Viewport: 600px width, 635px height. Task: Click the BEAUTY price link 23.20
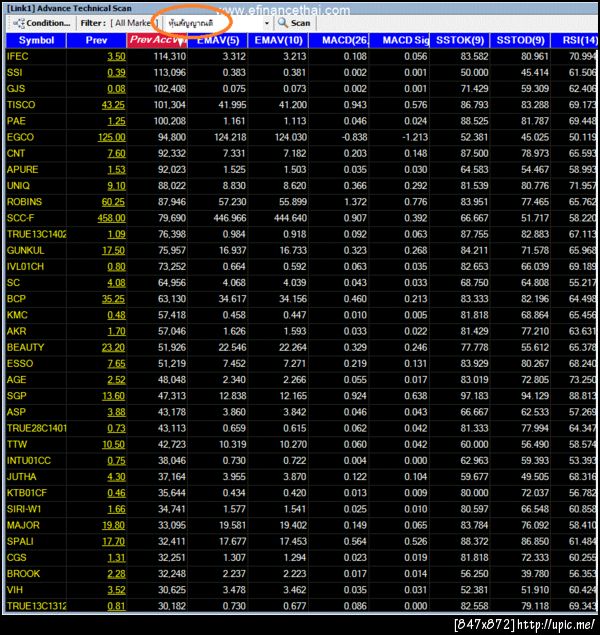pyautogui.click(x=113, y=347)
